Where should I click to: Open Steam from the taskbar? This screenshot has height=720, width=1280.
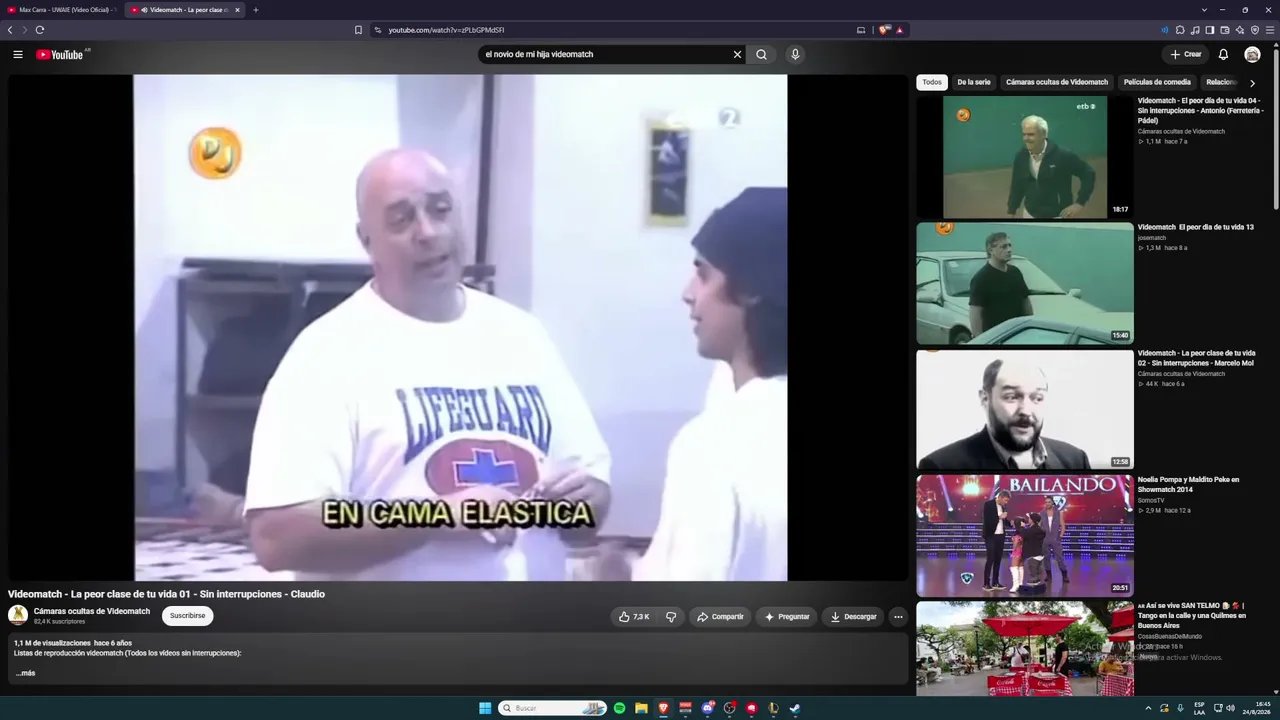[795, 708]
